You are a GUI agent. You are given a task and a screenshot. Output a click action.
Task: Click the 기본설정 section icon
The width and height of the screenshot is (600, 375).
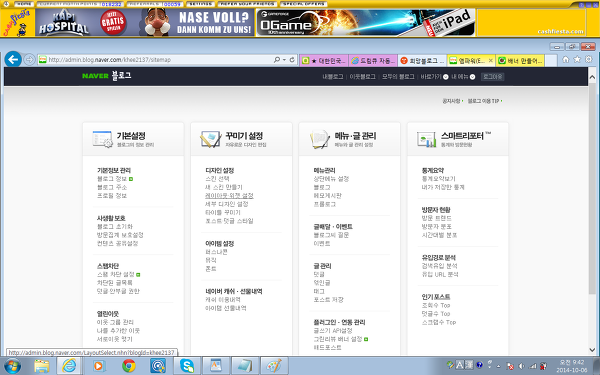[x=102, y=139]
